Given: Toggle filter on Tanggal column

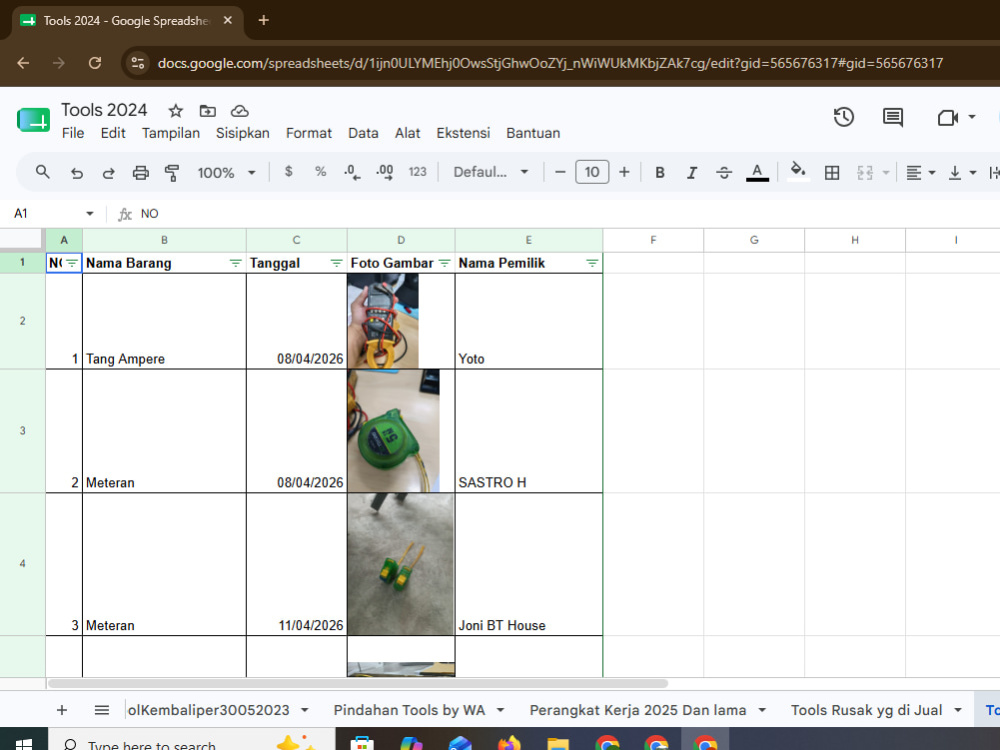Looking at the screenshot, I should tap(336, 263).
